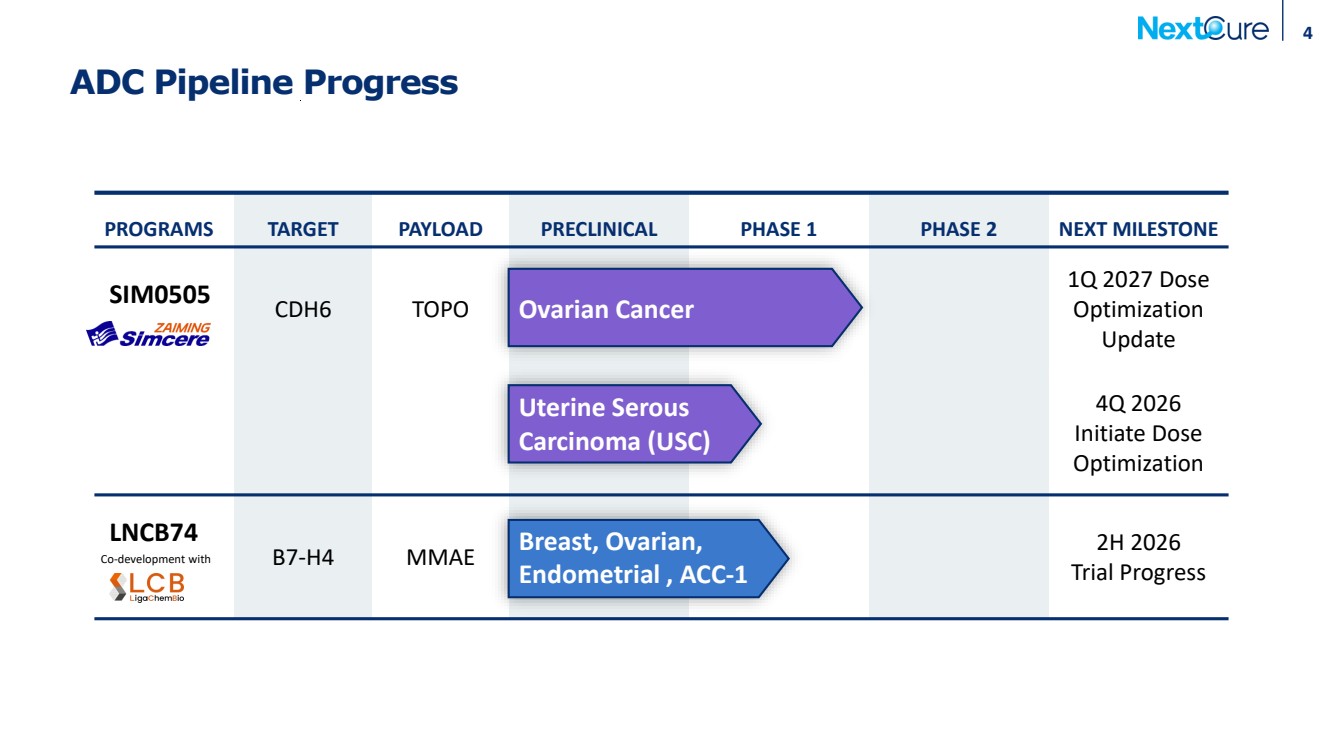Click the NextCure logo
This screenshot has height=749, width=1333.
(x=1202, y=28)
